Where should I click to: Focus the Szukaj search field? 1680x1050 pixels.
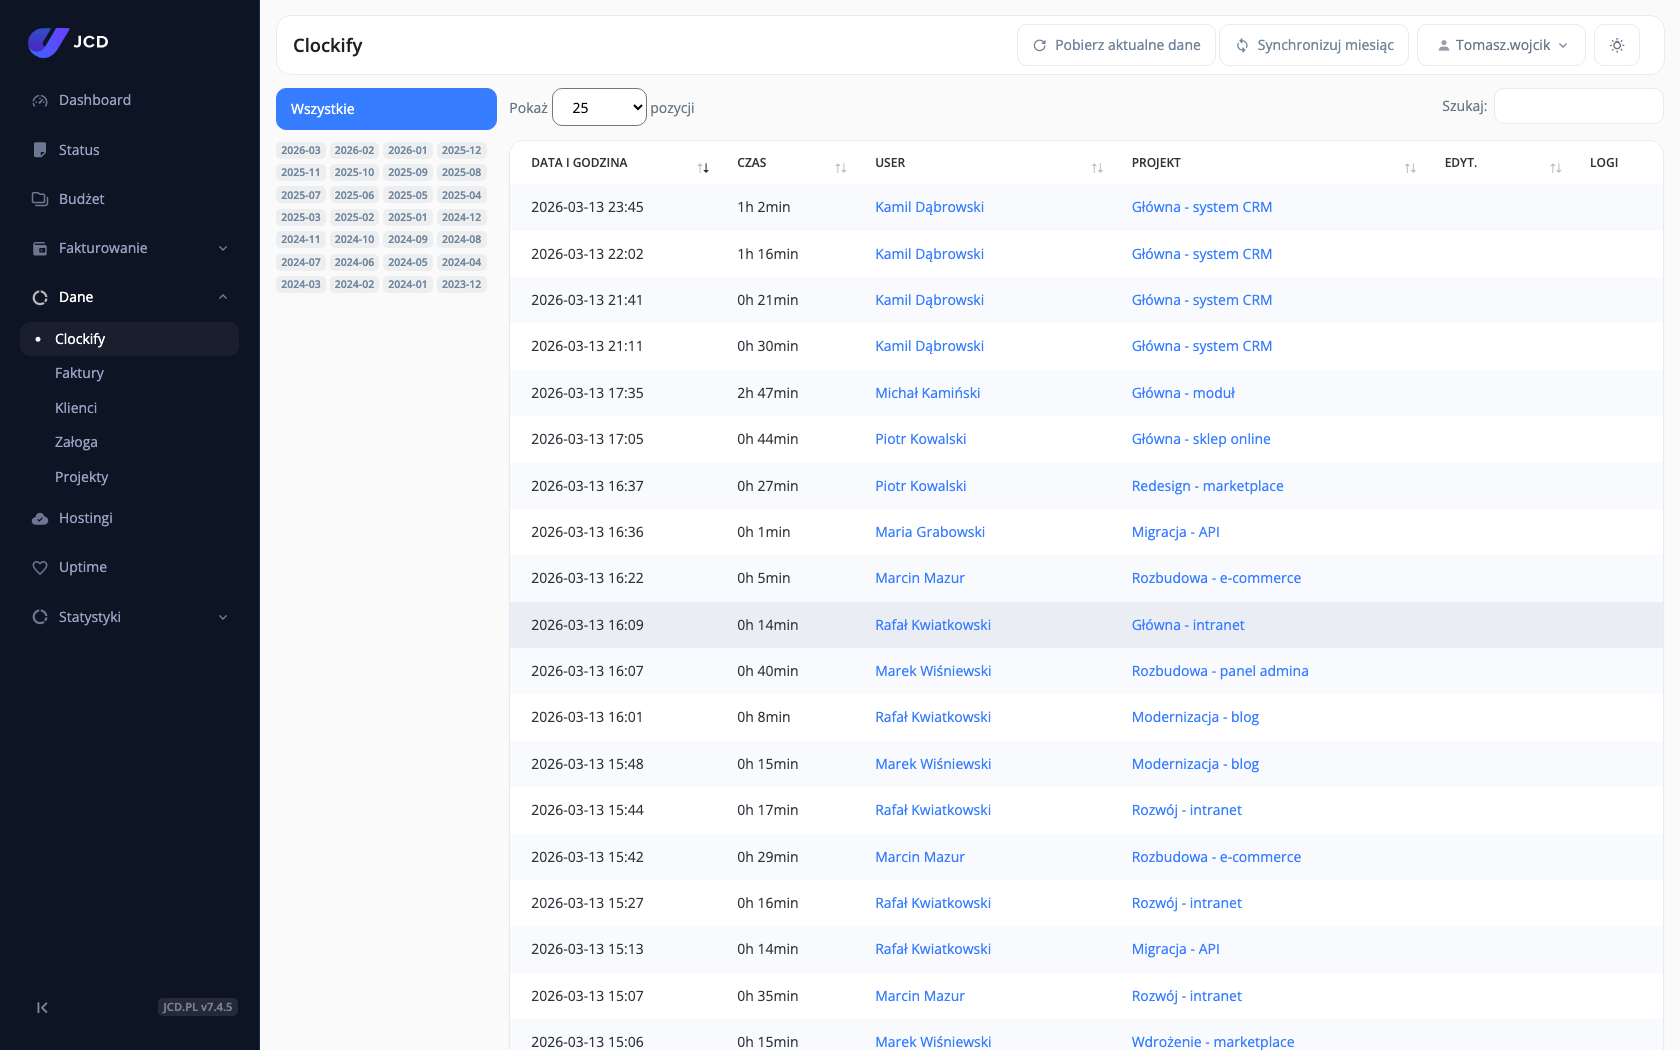click(1578, 106)
